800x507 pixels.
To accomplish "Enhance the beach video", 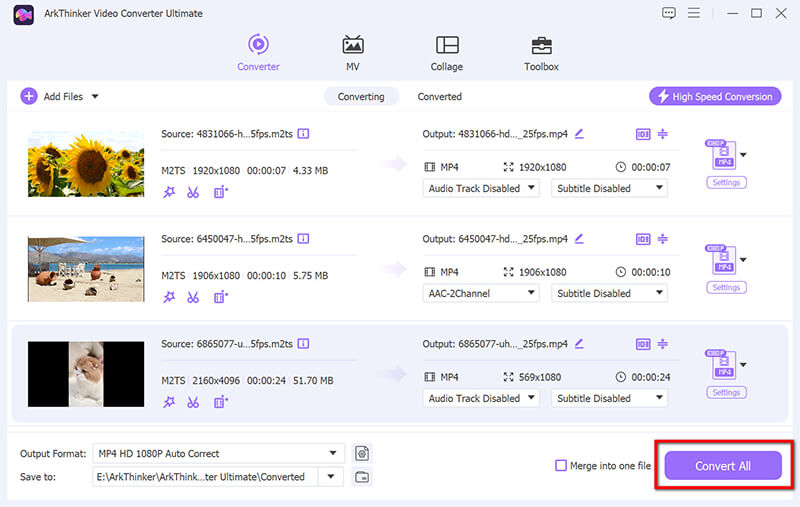I will coord(220,297).
